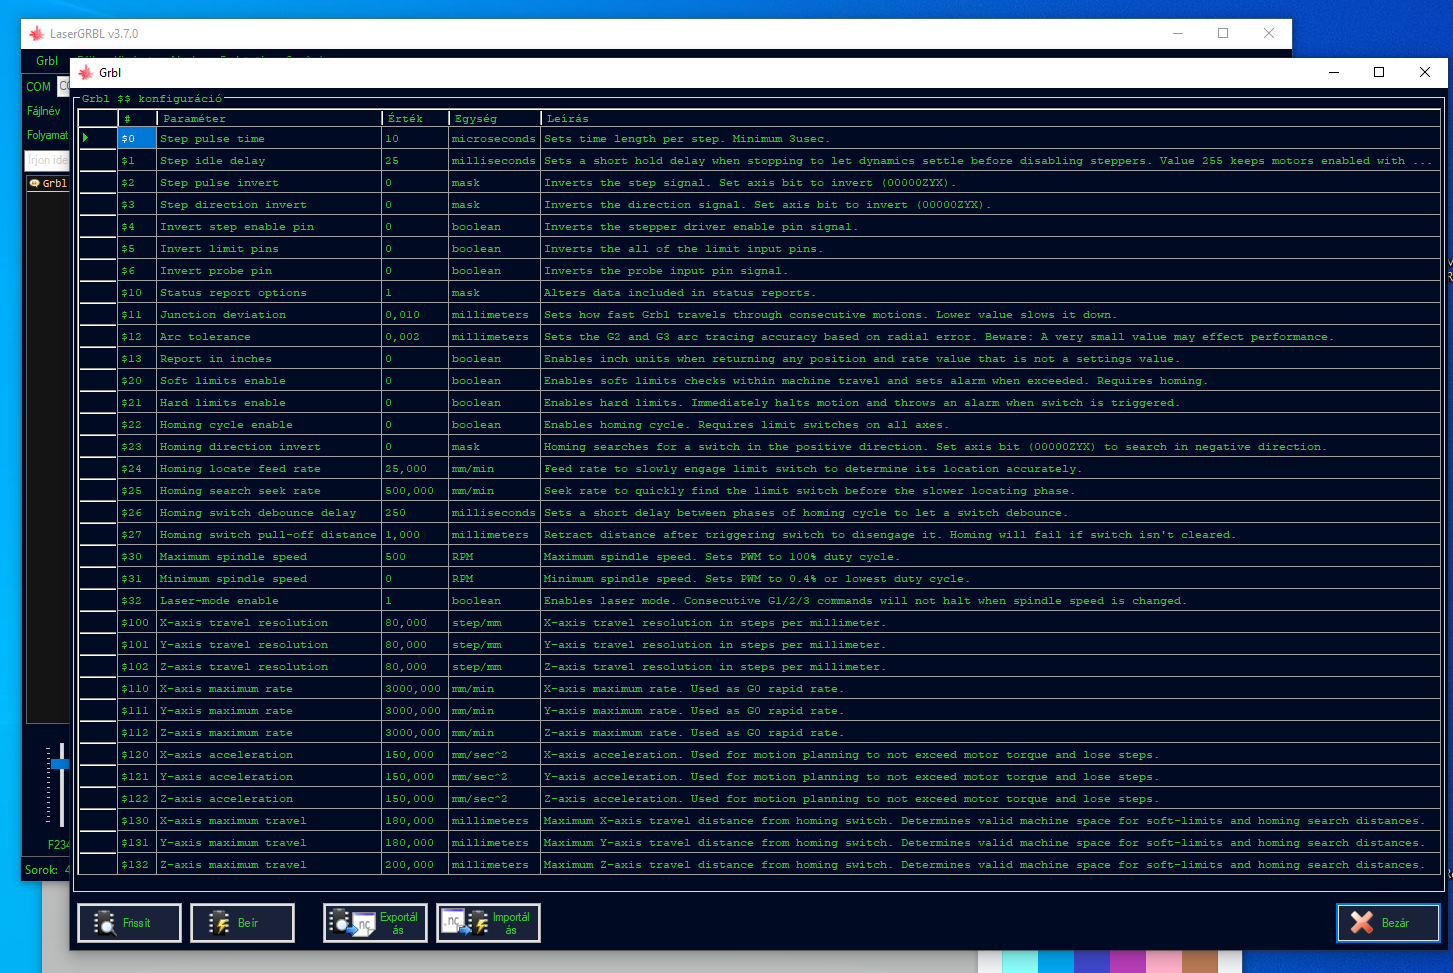
Task: Pick the cyan color swatch in LaserGRBL
Action: pyautogui.click(x=1020, y=961)
